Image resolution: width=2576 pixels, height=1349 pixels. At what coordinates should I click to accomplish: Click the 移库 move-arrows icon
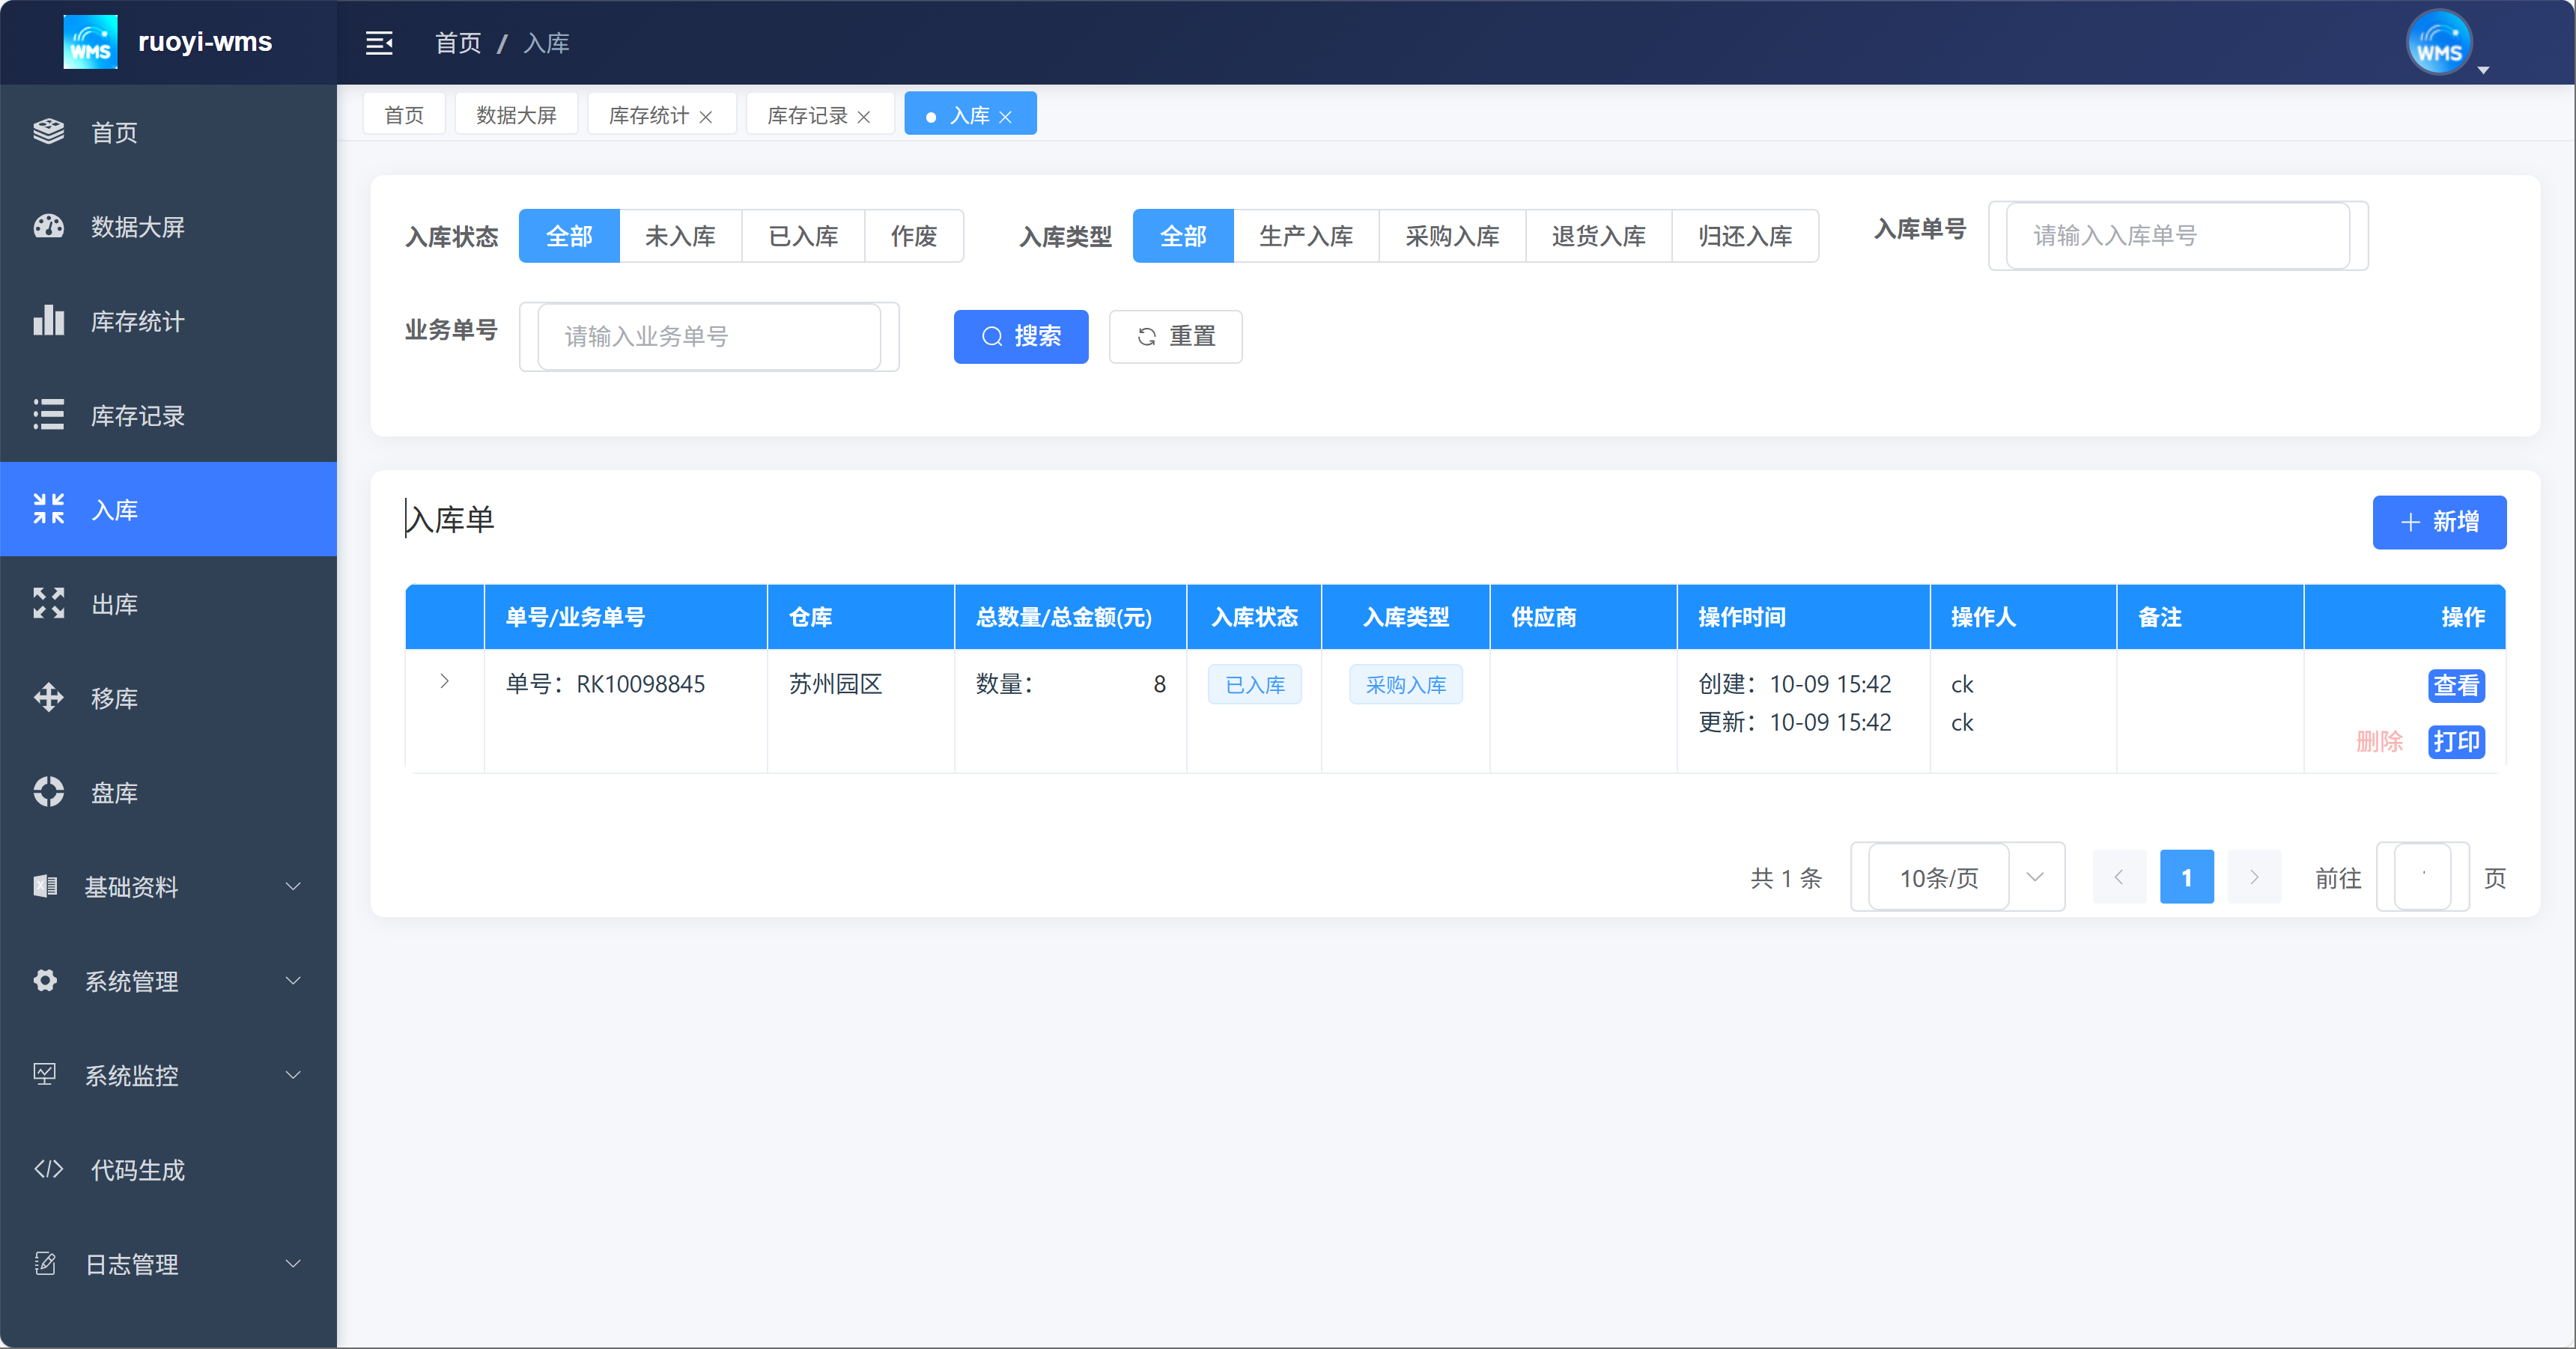(48, 698)
